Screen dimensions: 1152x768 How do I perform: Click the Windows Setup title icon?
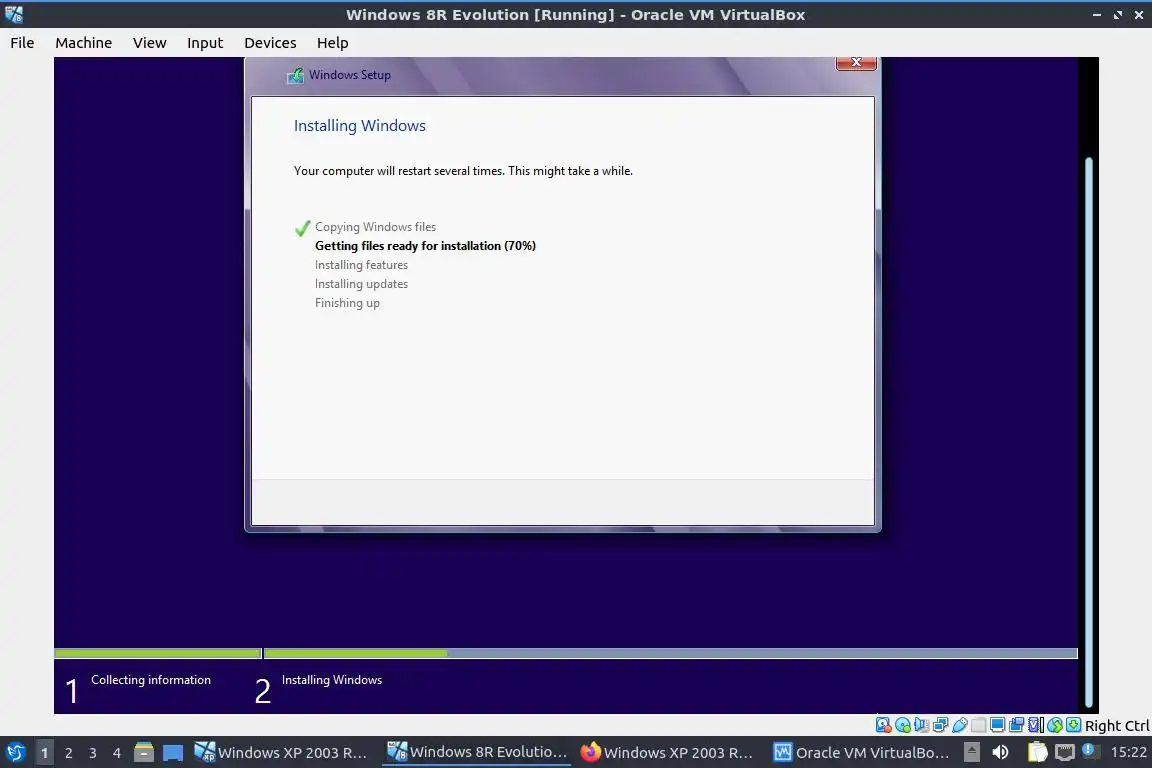click(295, 75)
